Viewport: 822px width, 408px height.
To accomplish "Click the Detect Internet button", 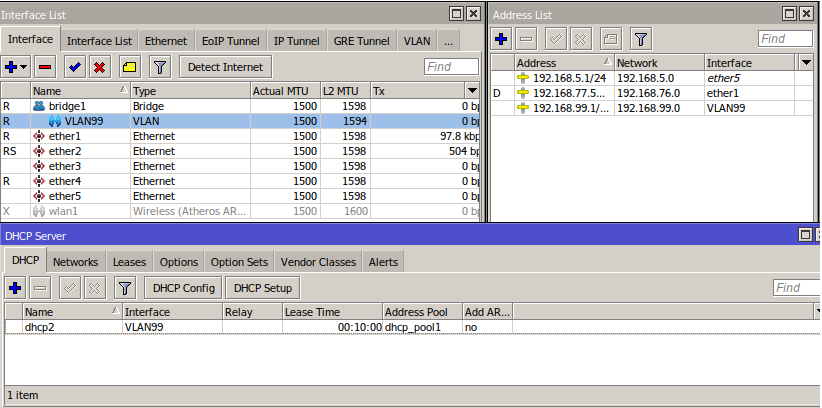I will (x=225, y=67).
